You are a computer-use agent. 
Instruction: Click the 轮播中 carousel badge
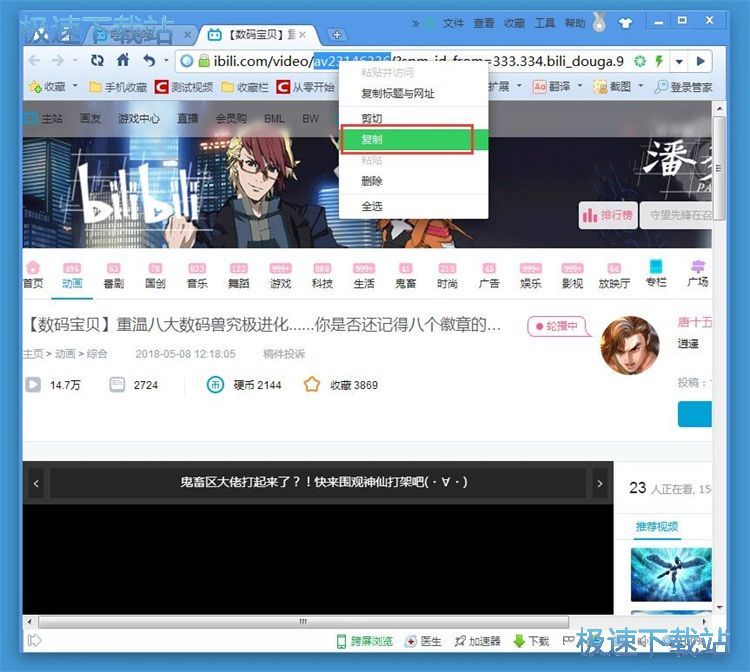click(x=557, y=326)
